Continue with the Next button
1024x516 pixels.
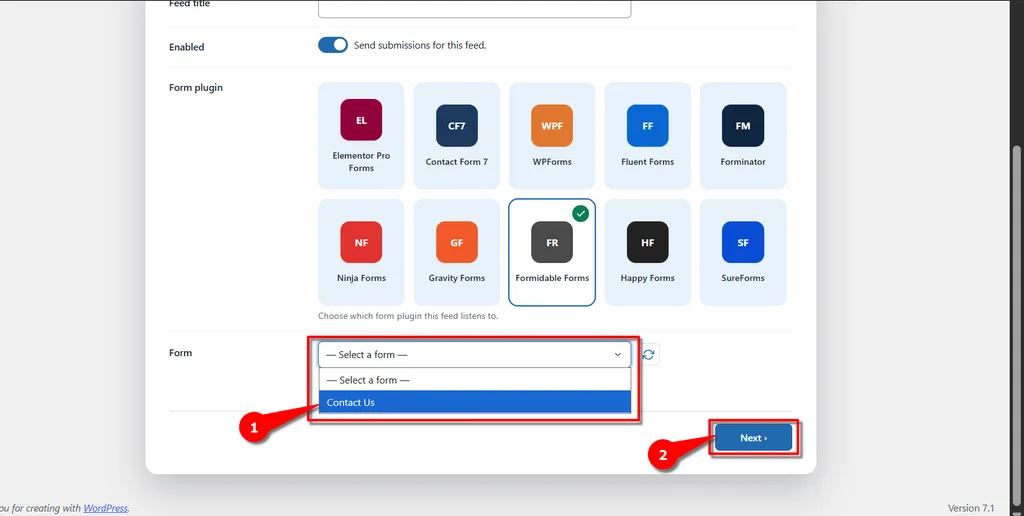click(753, 438)
